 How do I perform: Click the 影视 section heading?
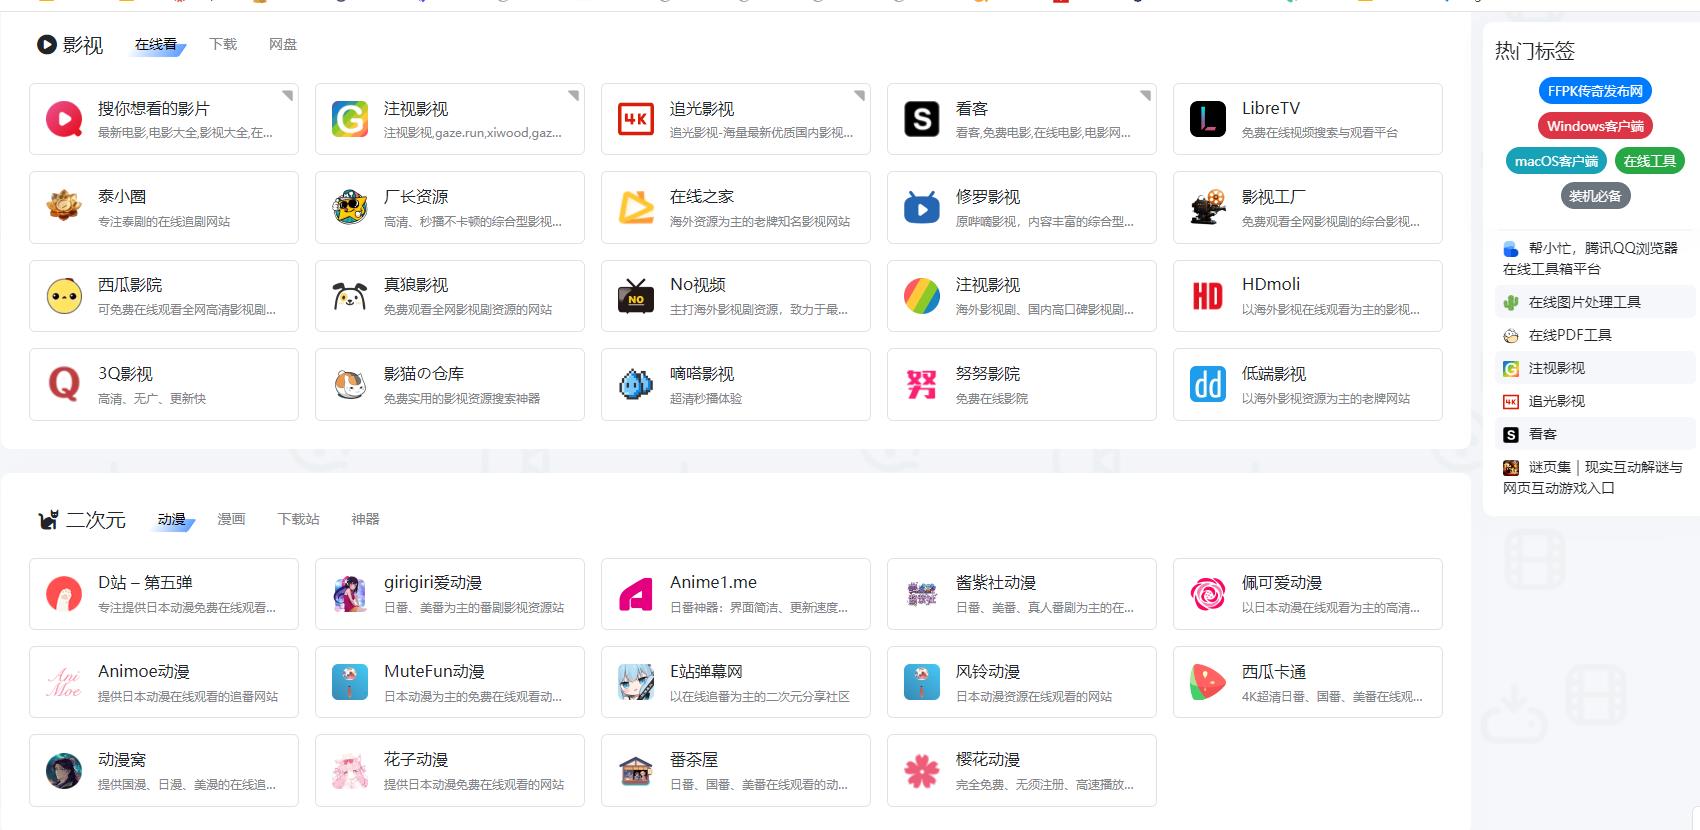pyautogui.click(x=82, y=45)
